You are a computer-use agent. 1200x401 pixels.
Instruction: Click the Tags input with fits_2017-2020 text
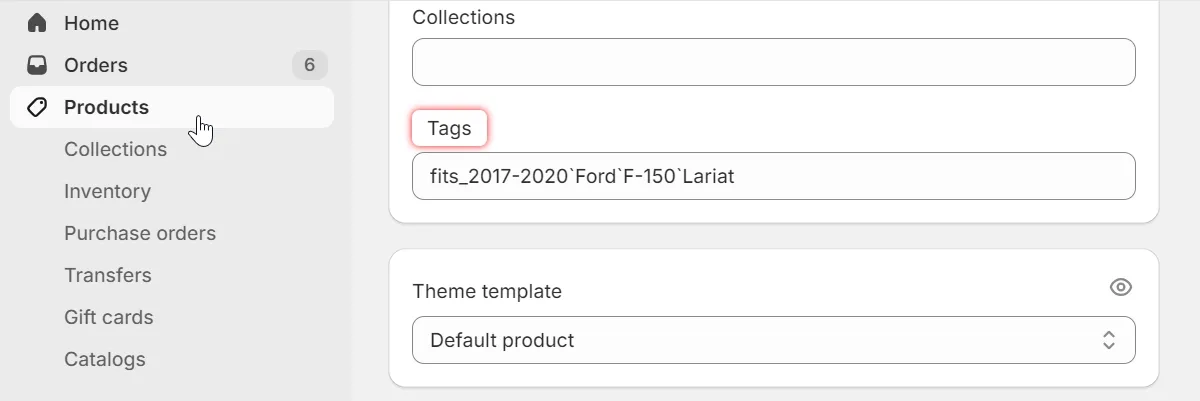(773, 176)
